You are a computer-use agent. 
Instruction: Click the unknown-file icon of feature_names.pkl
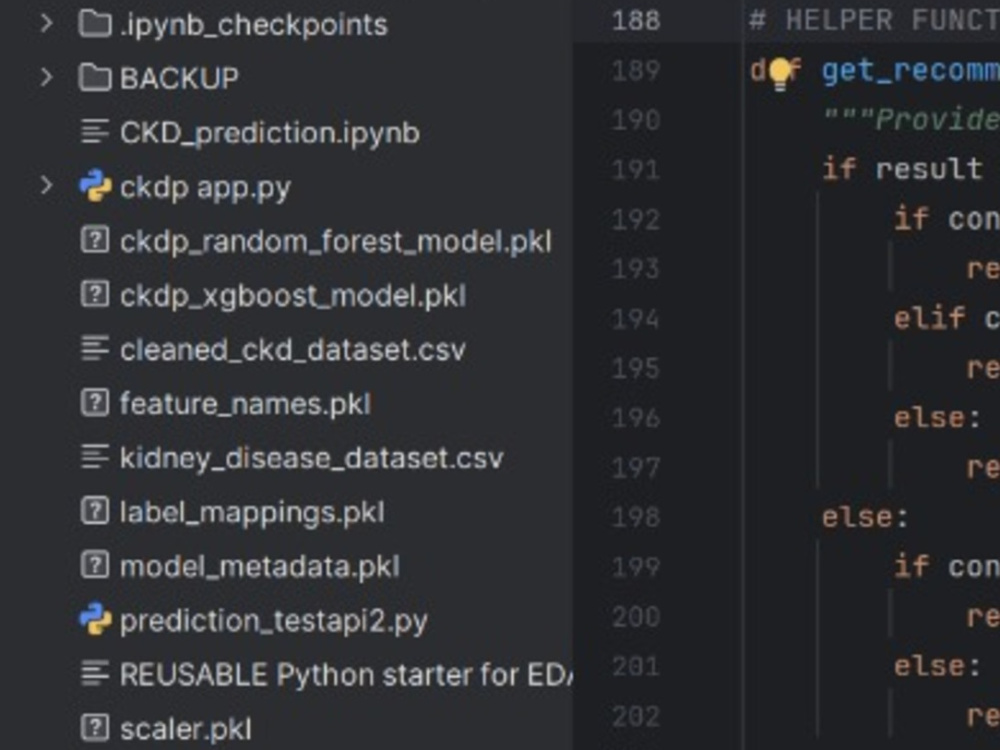click(95, 403)
